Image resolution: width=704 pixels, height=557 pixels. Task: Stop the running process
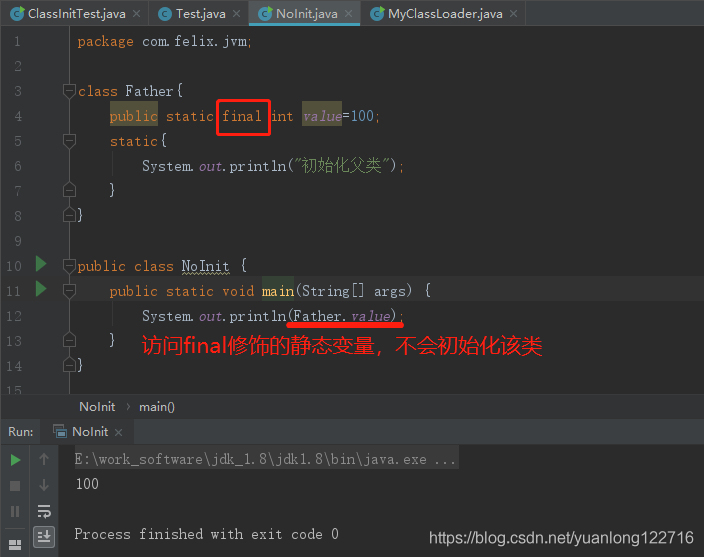click(x=15, y=486)
